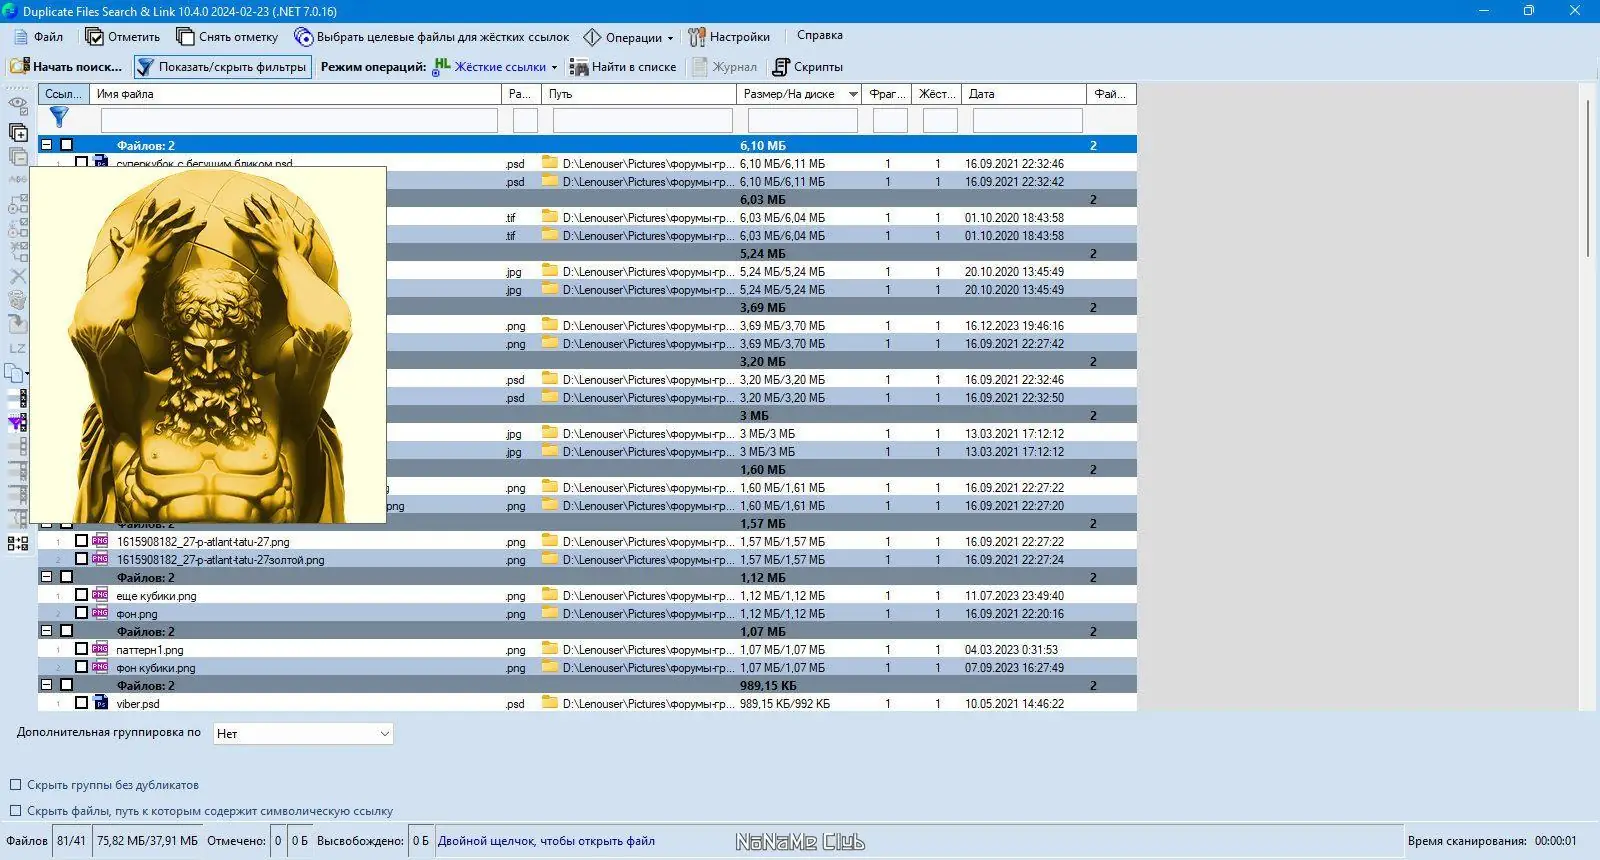Click Выбрать целевые файлы для жёстких ссылок
The image size is (1600, 860).
pyautogui.click(x=432, y=37)
